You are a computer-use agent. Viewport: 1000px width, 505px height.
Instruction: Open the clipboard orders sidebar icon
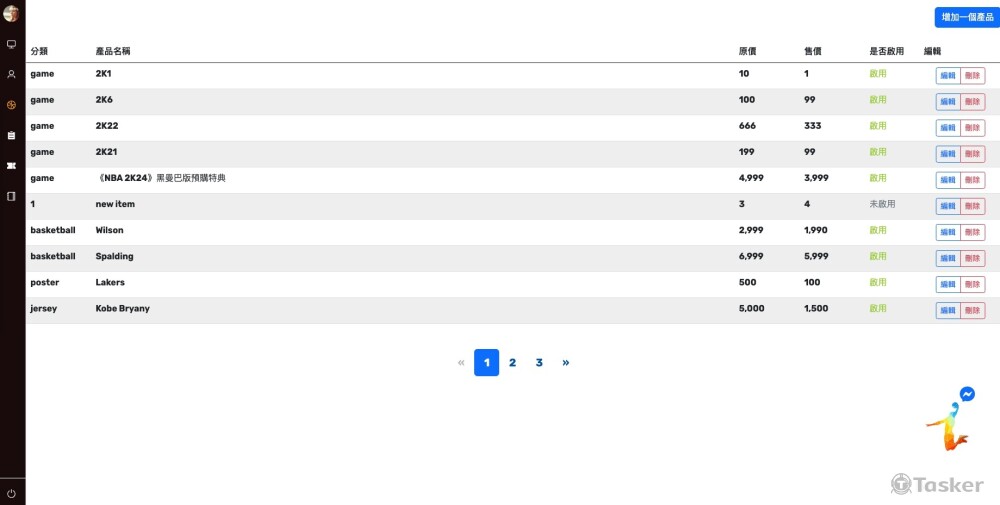12,135
